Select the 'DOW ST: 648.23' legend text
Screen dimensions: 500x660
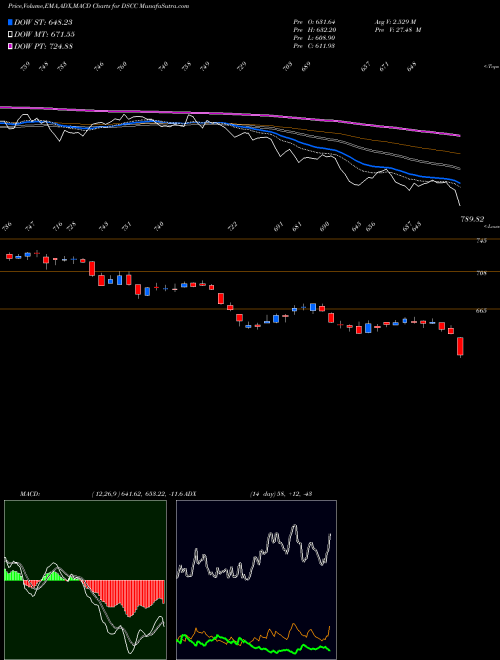pos(43,22)
